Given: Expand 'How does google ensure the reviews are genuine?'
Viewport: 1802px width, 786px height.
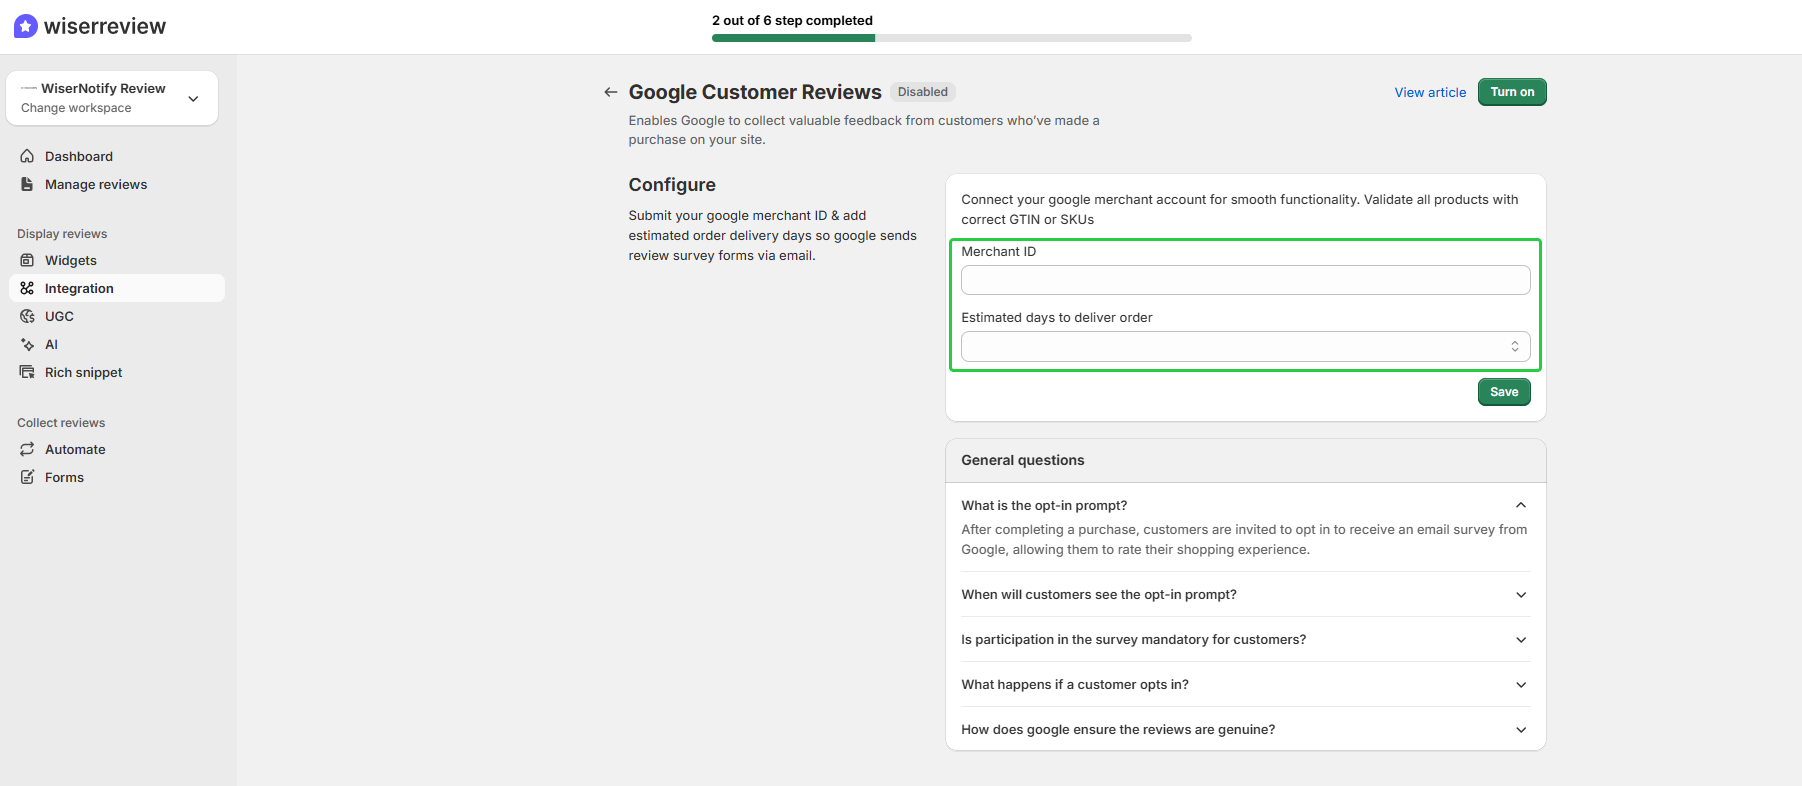Looking at the screenshot, I should [x=1245, y=729].
